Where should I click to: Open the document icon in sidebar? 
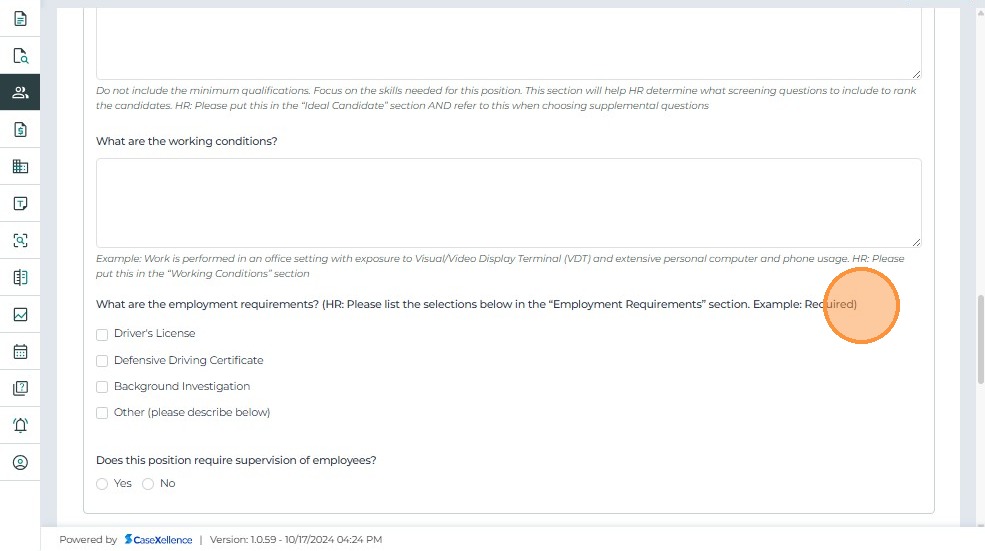[x=20, y=19]
